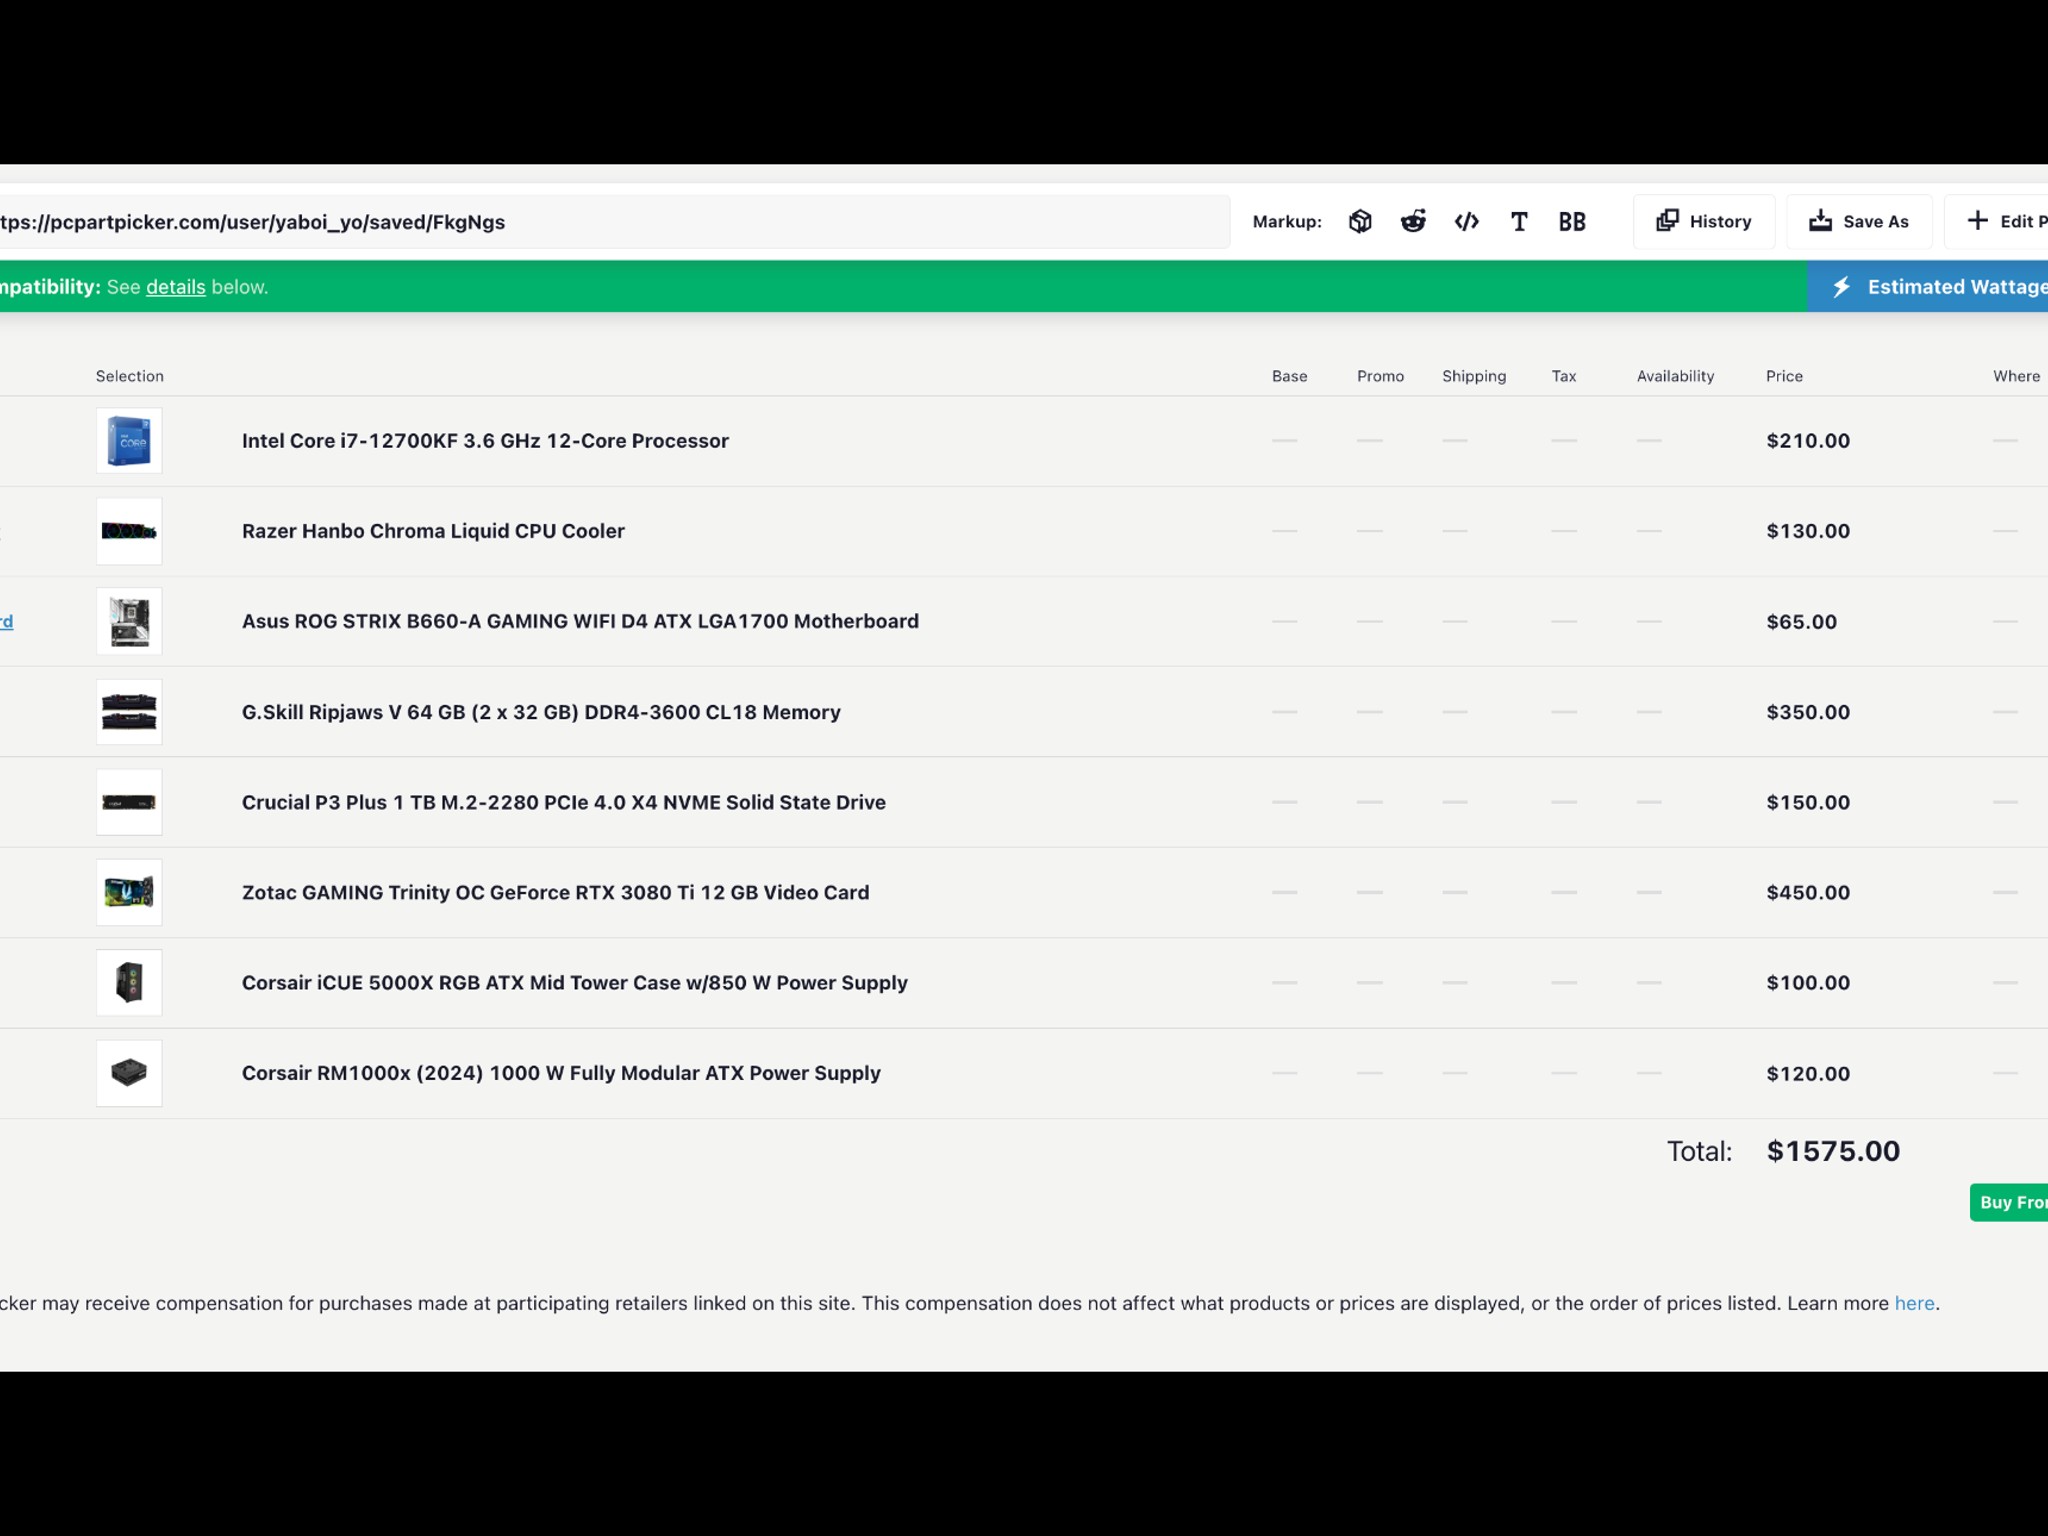Choose the BB code markup icon
The height and width of the screenshot is (1536, 2048).
pyautogui.click(x=1572, y=222)
